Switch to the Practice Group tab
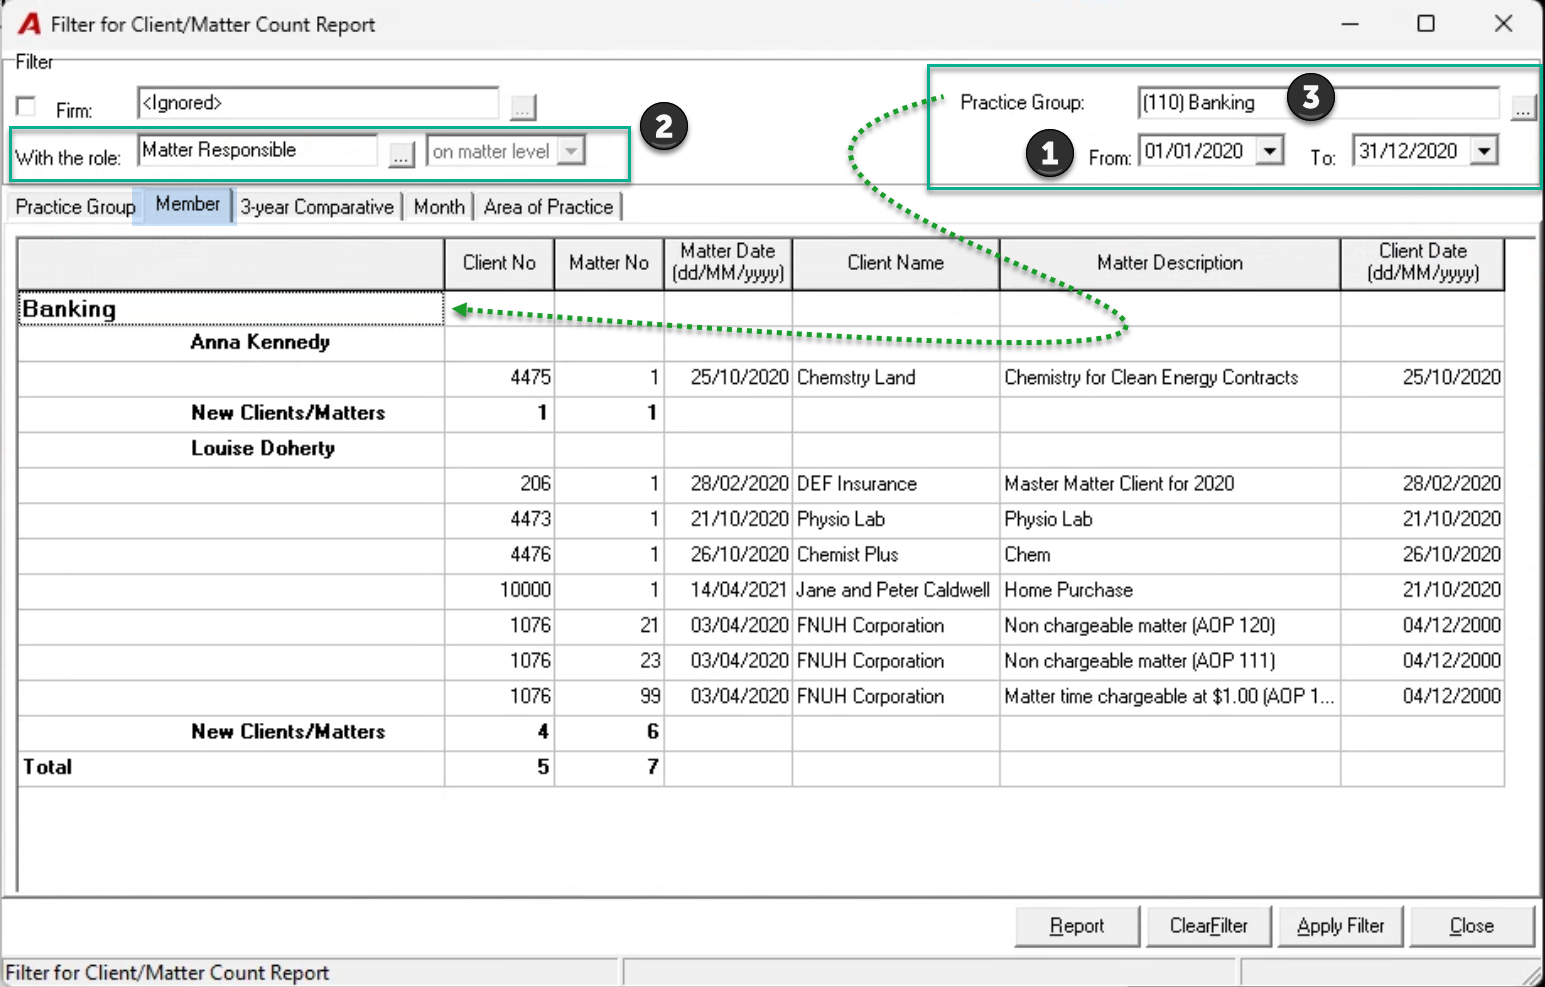This screenshot has width=1545, height=987. [x=75, y=207]
